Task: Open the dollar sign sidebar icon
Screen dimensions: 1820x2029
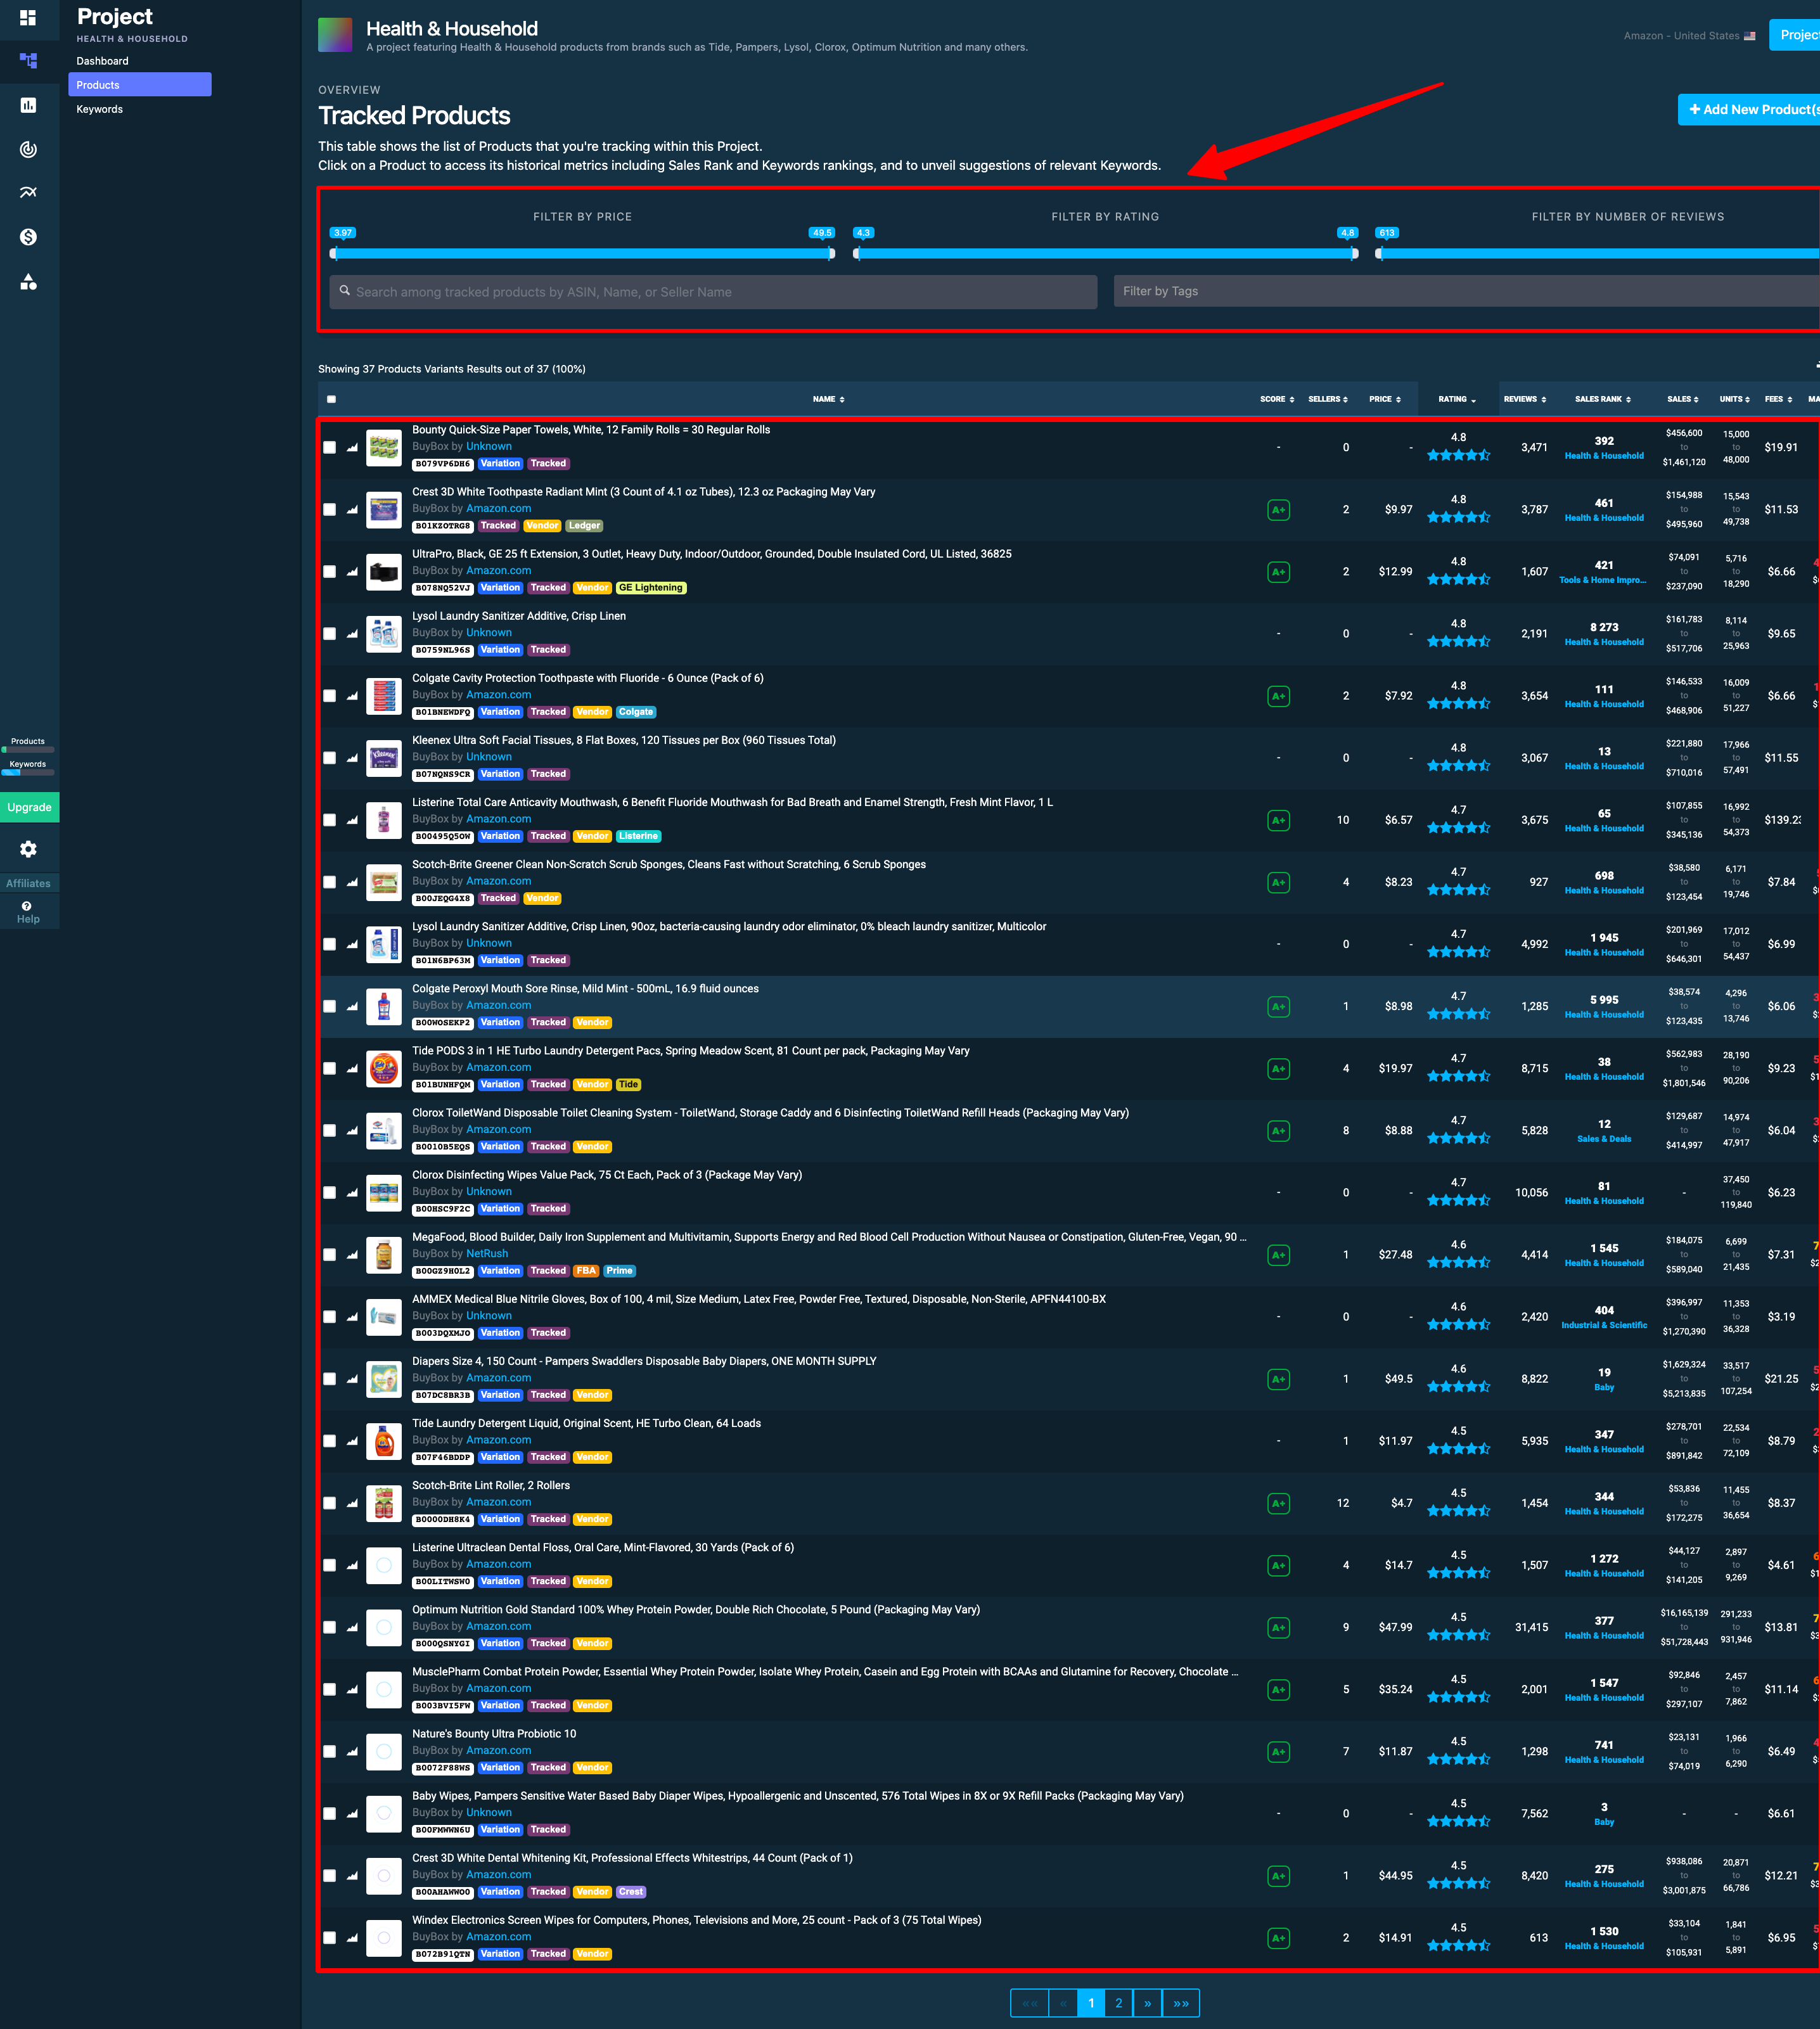Action: 28,237
